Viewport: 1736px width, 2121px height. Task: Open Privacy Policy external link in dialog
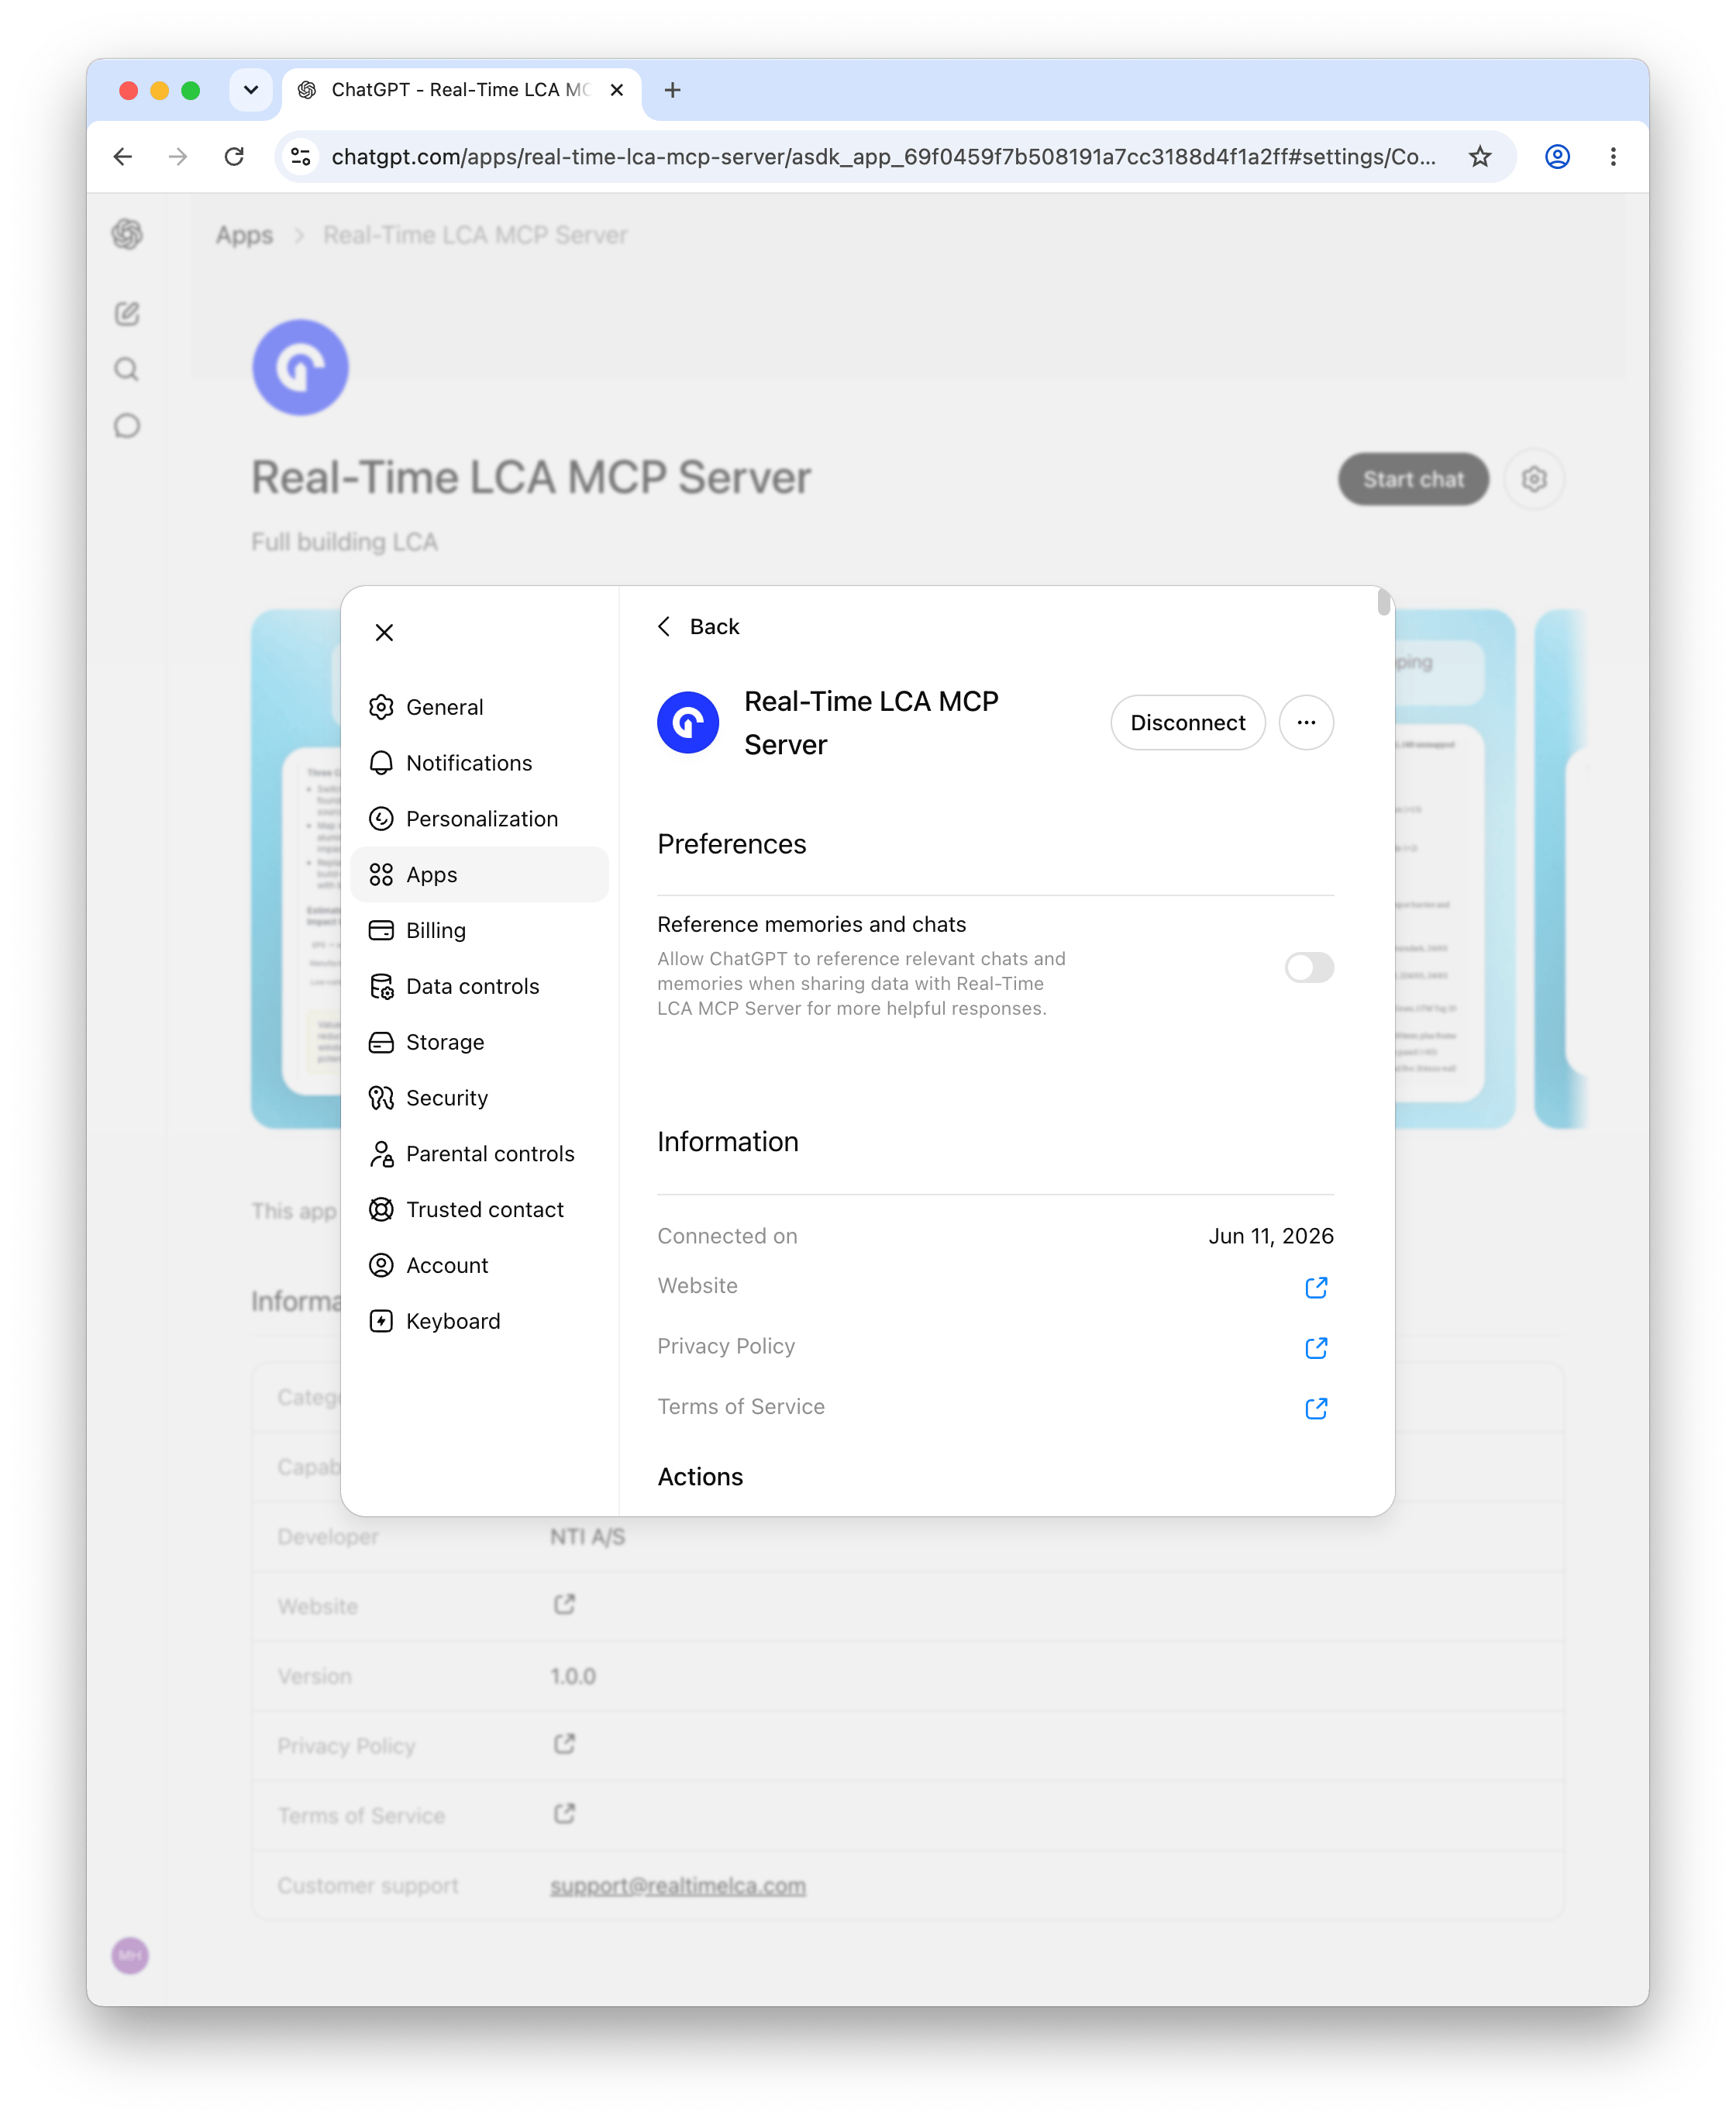[x=1316, y=1348]
